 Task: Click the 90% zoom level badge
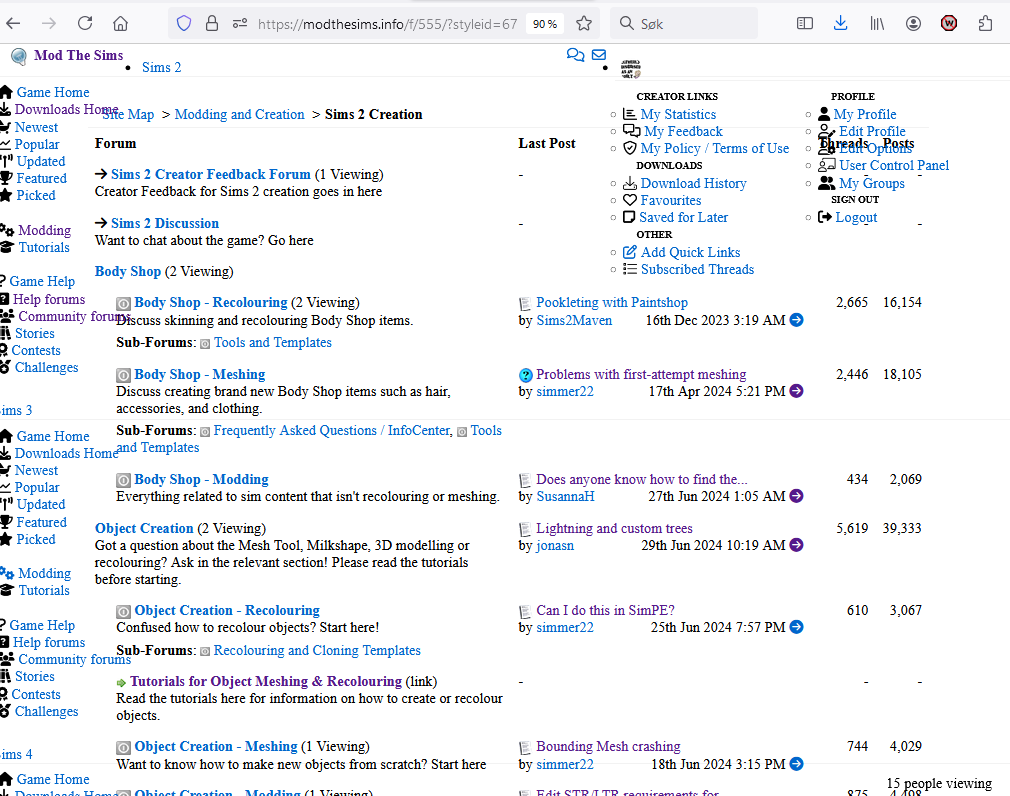click(x=545, y=23)
